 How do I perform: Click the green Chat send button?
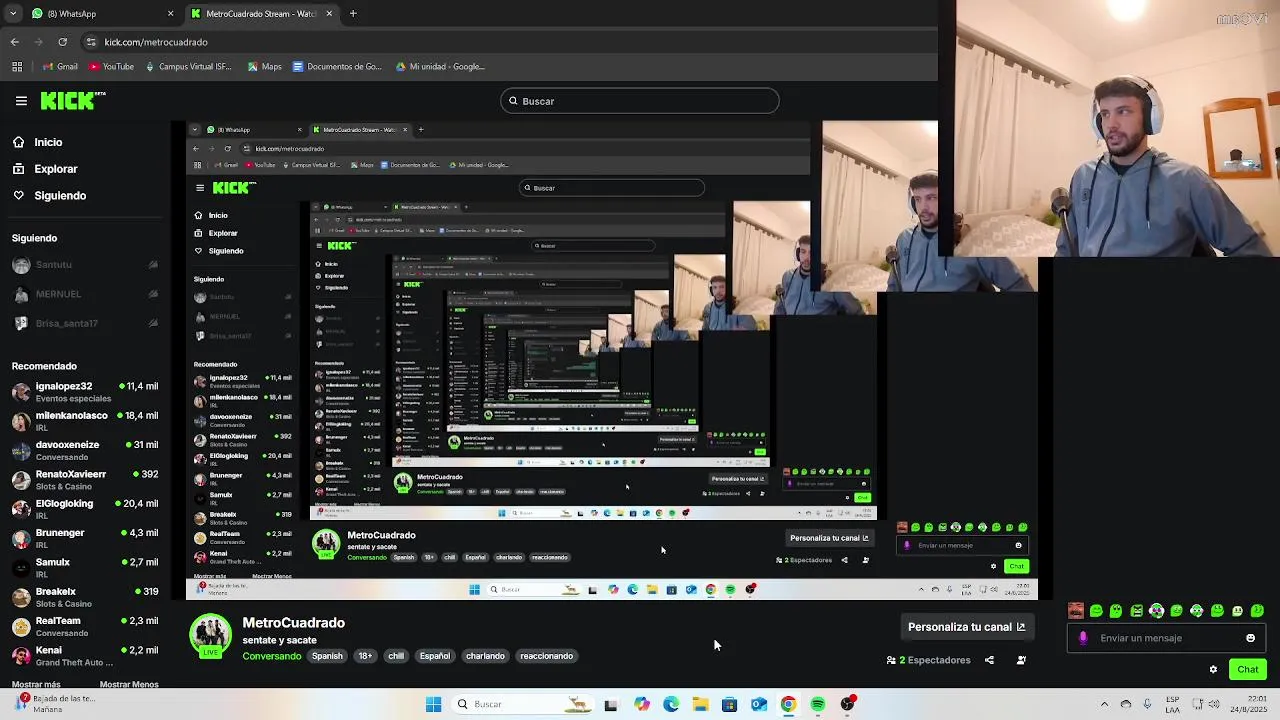1248,670
